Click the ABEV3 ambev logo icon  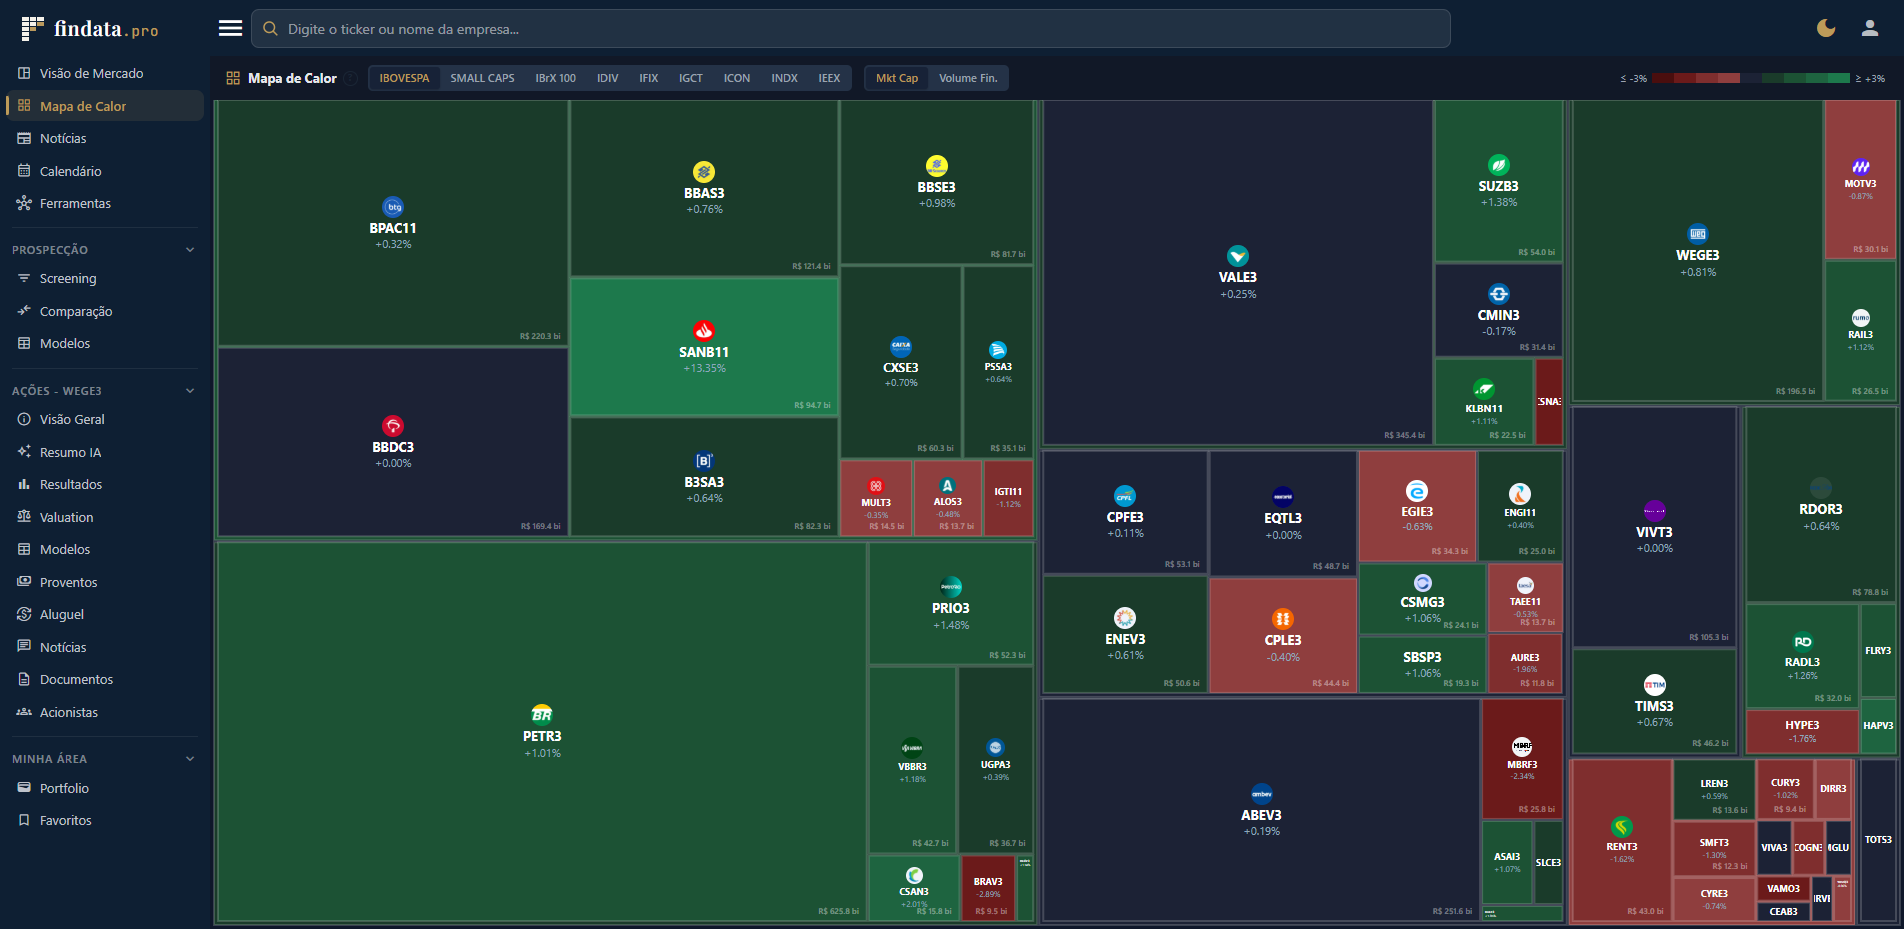click(1262, 794)
